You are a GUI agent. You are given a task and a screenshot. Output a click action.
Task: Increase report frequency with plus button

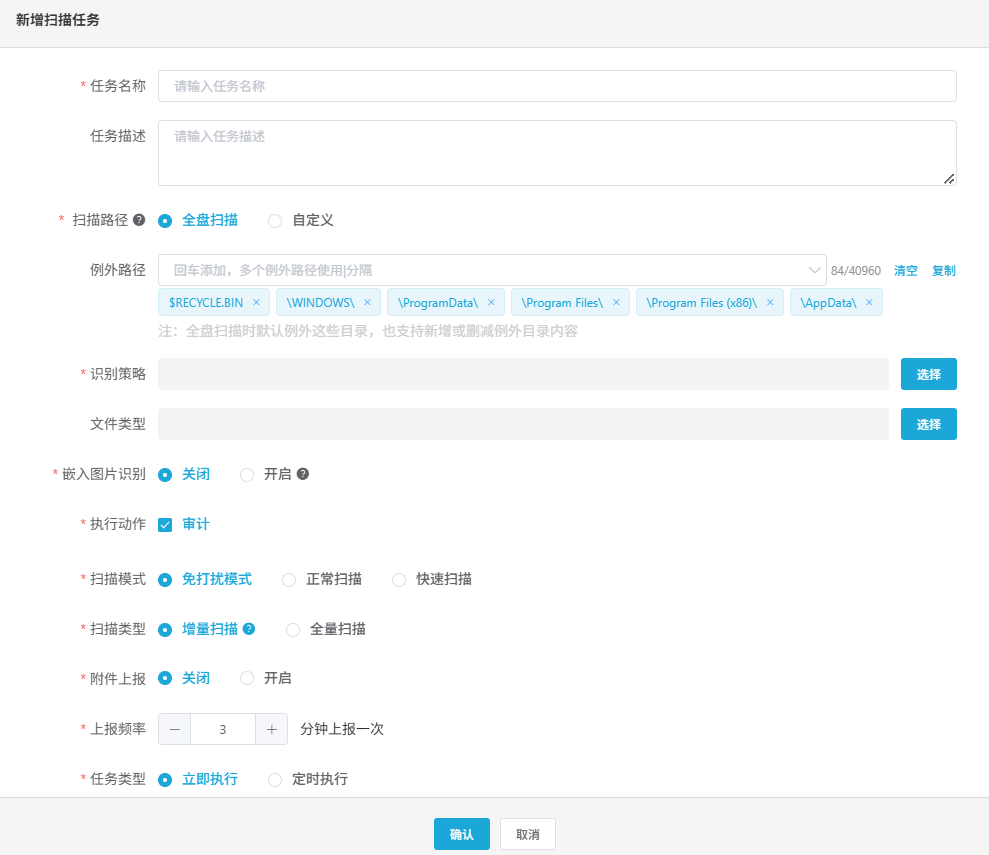click(271, 730)
